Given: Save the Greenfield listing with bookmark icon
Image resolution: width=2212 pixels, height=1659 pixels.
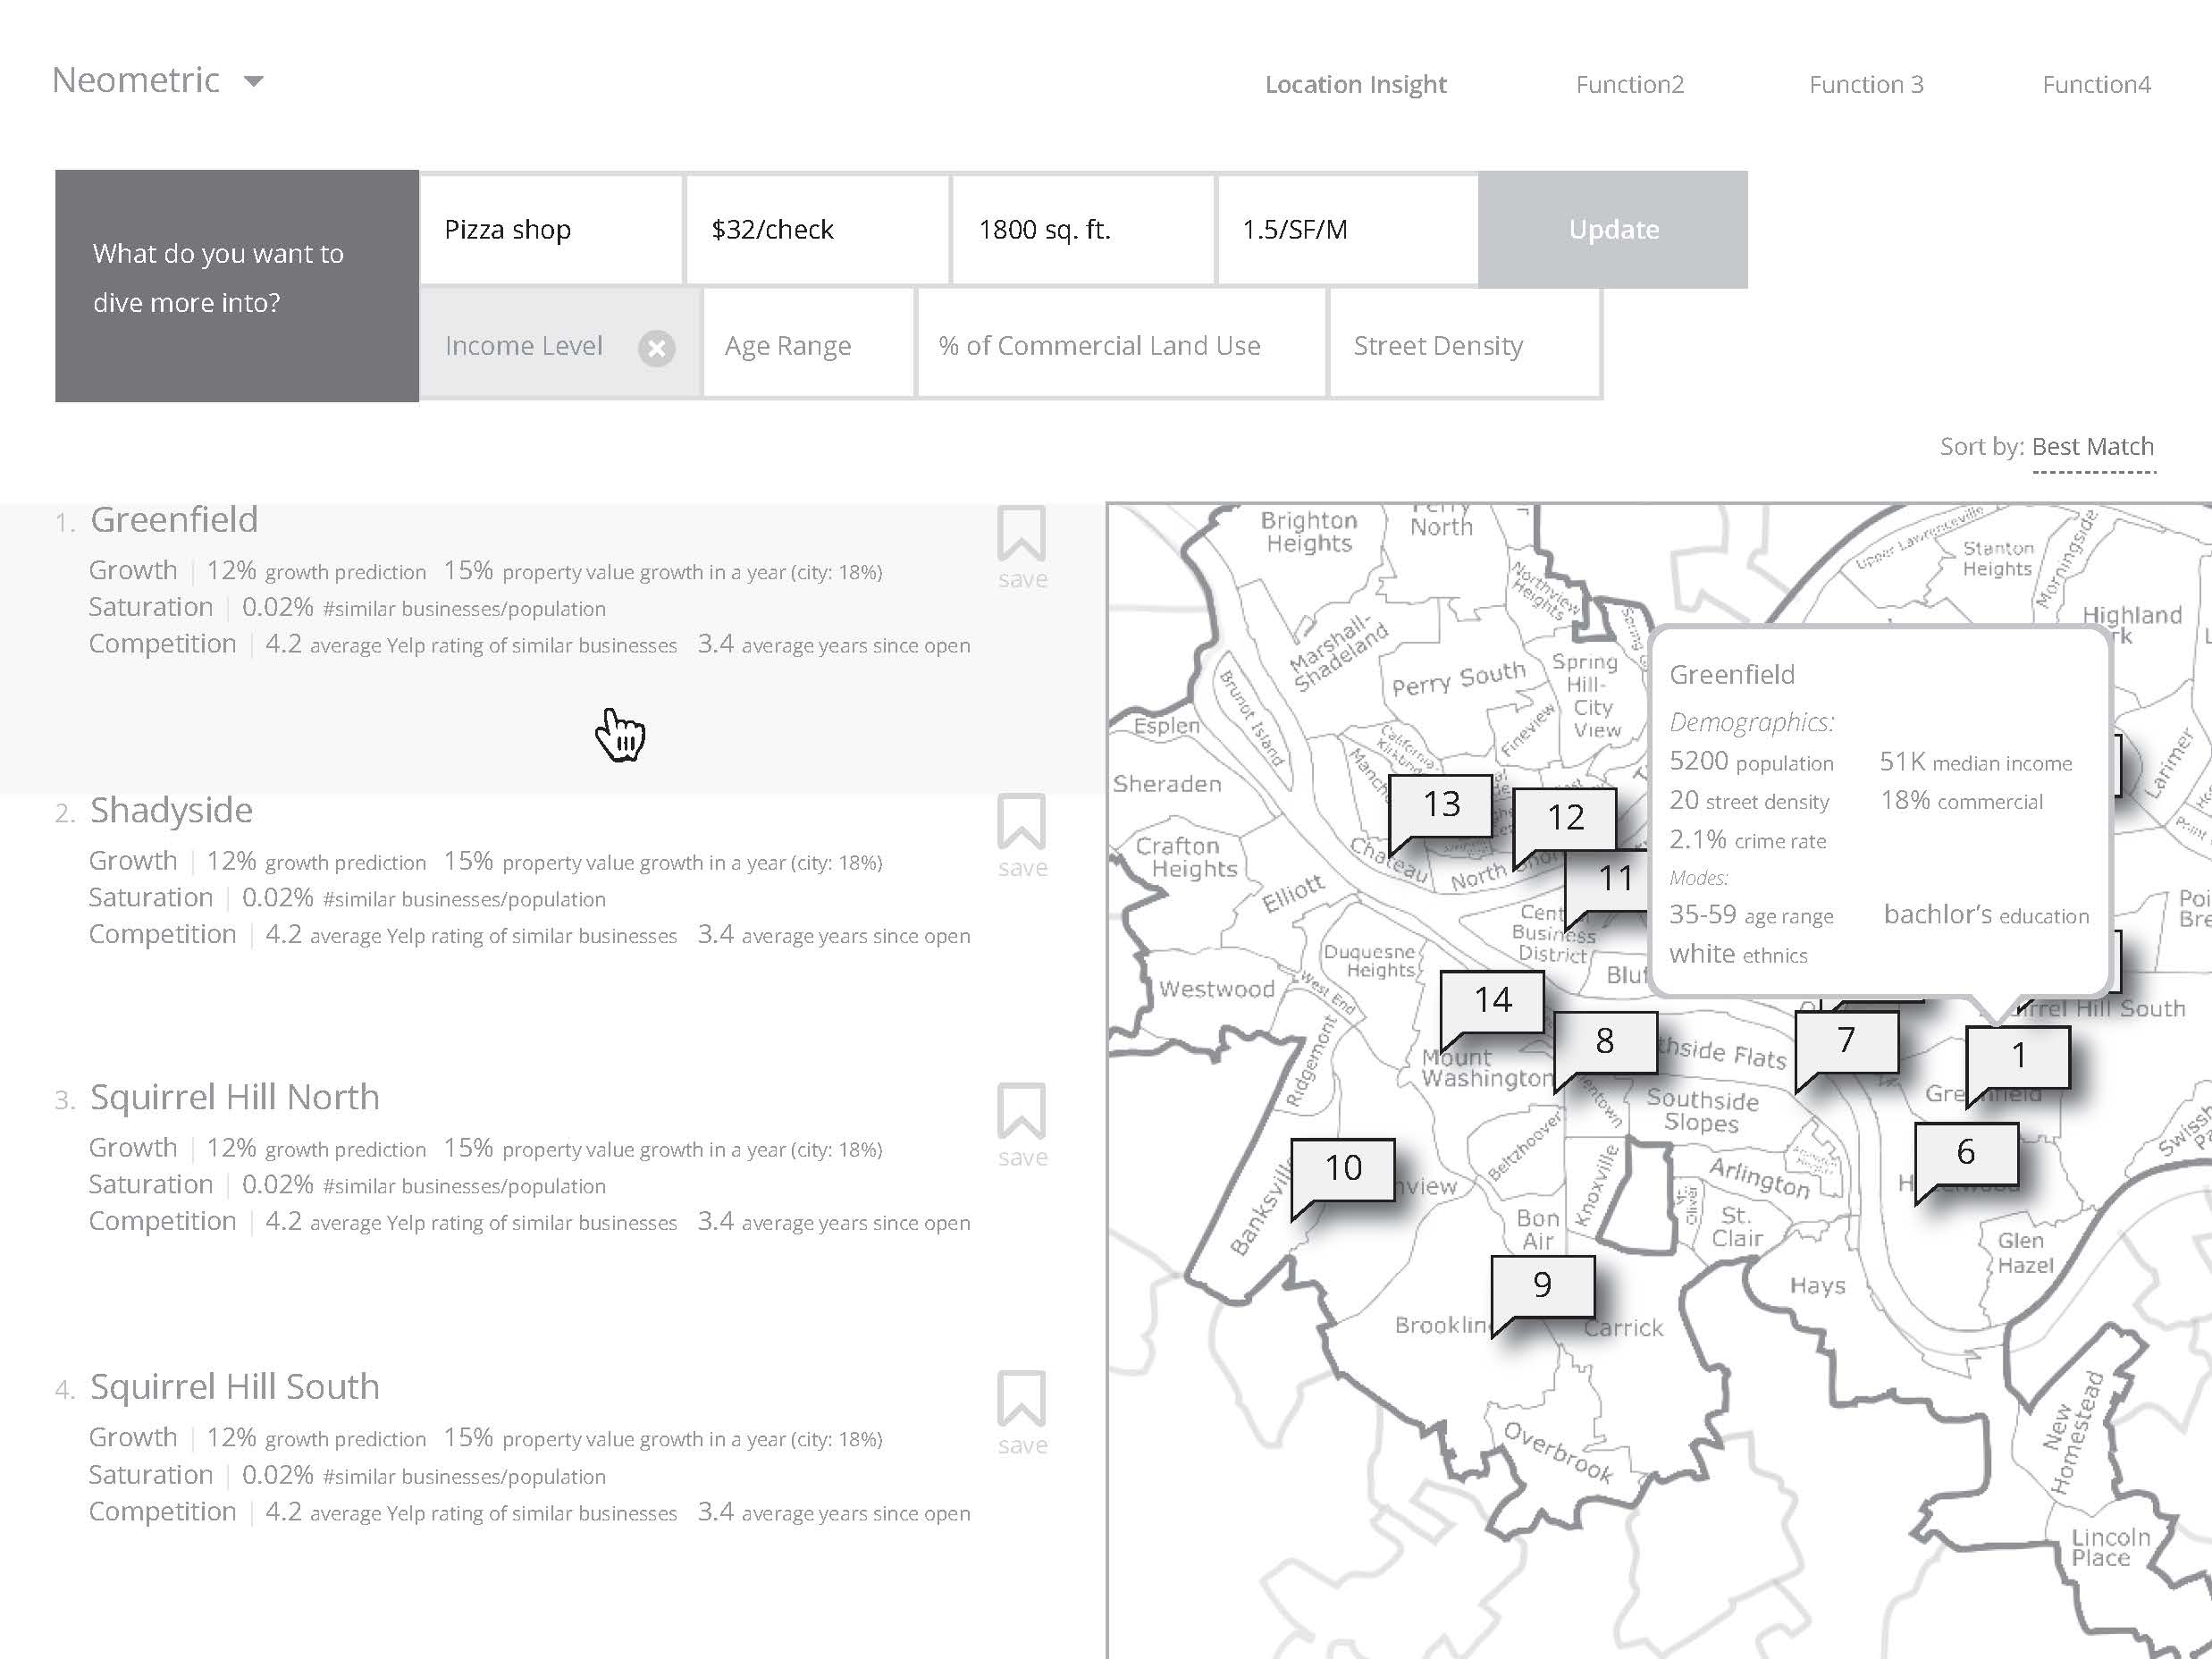Looking at the screenshot, I should (1021, 534).
